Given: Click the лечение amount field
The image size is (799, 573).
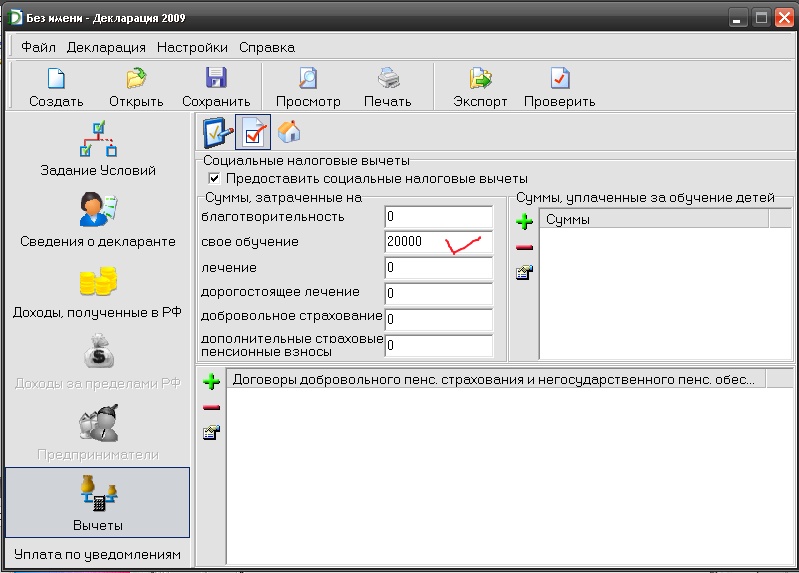Looking at the screenshot, I should pyautogui.click(x=438, y=268).
